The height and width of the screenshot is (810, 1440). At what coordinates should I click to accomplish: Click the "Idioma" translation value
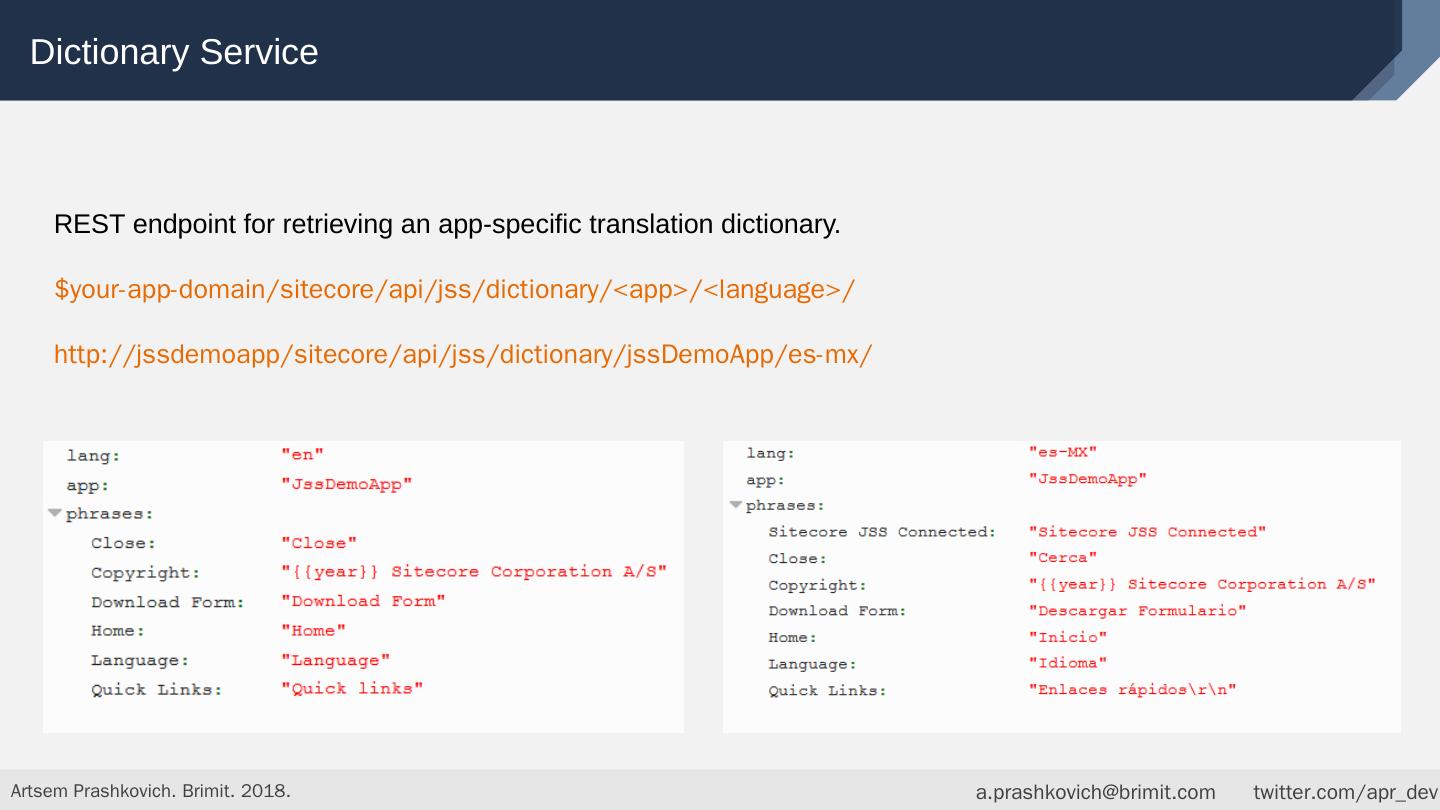click(x=1067, y=663)
